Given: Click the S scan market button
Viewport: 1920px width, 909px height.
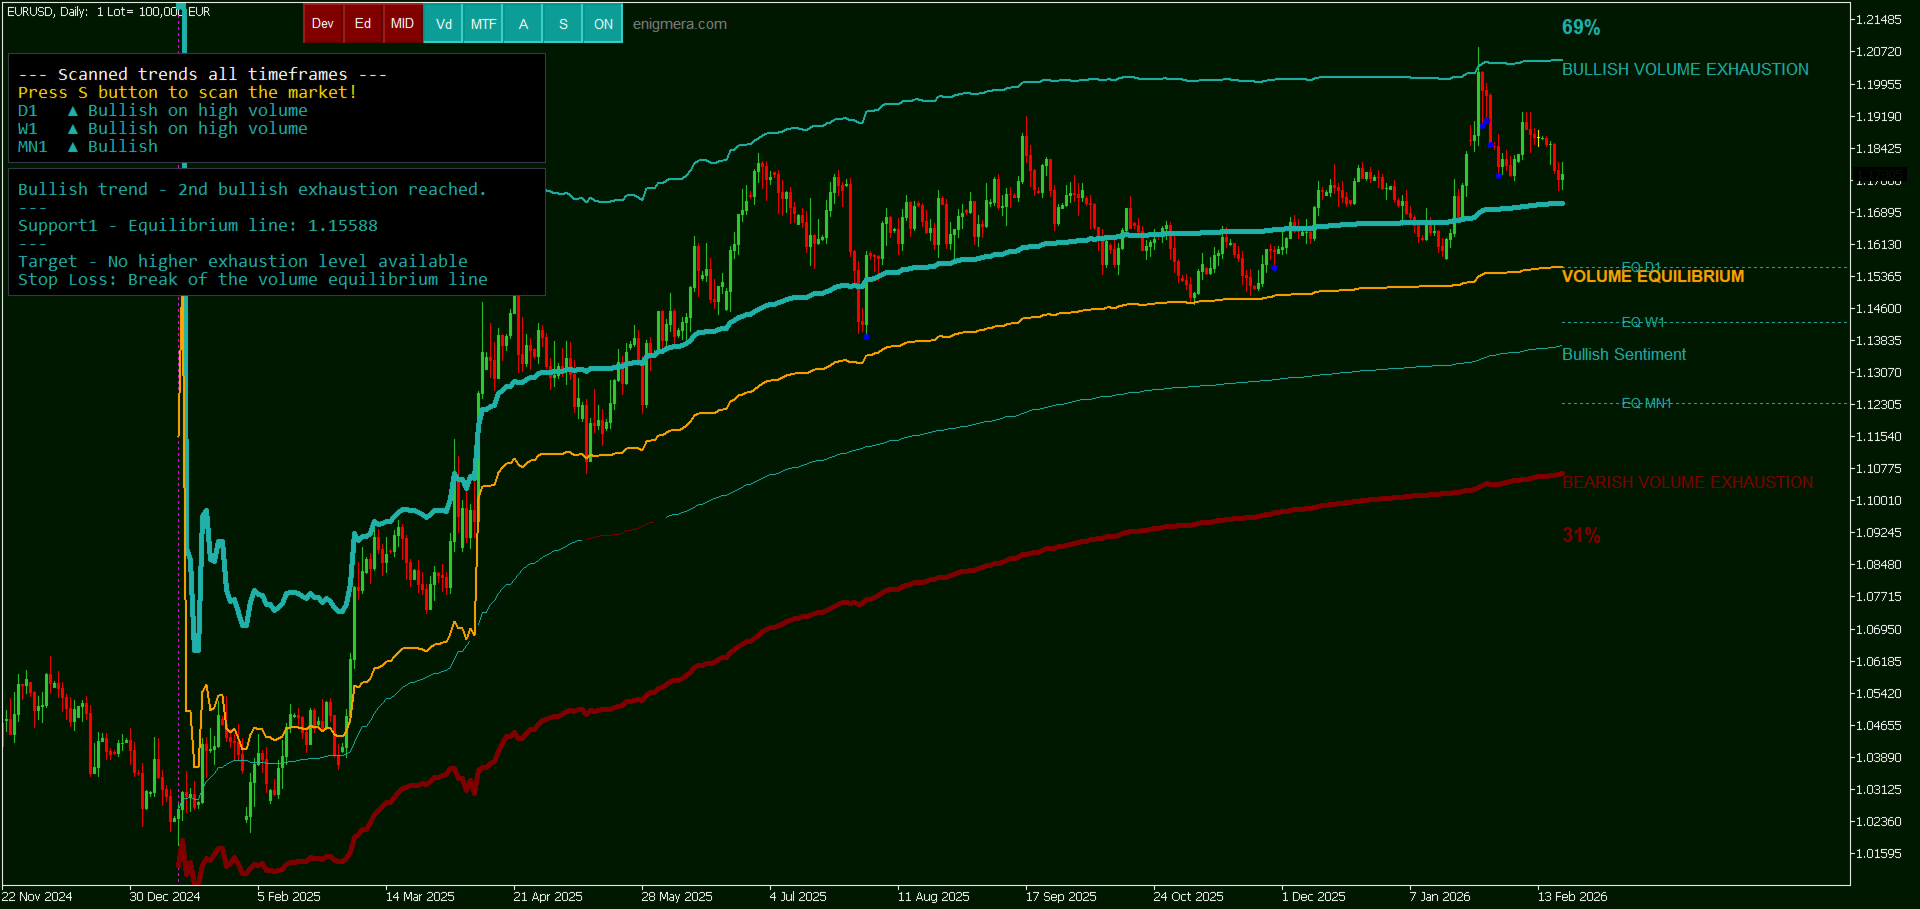Looking at the screenshot, I should point(563,24).
